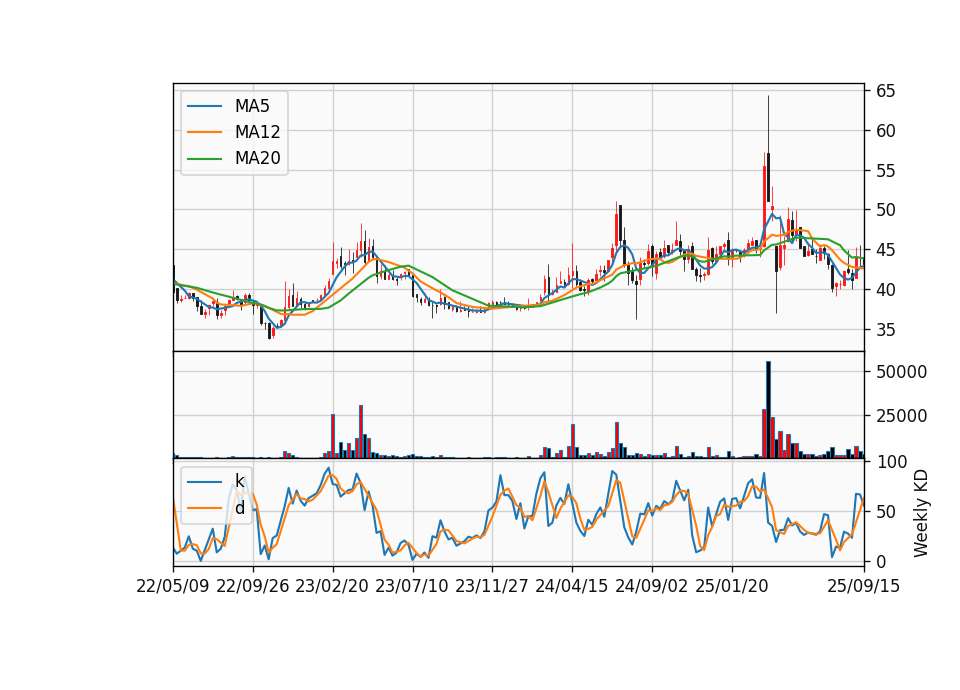The height and width of the screenshot is (690, 960).
Task: Click the 40 price axis tick
Action: point(885,290)
